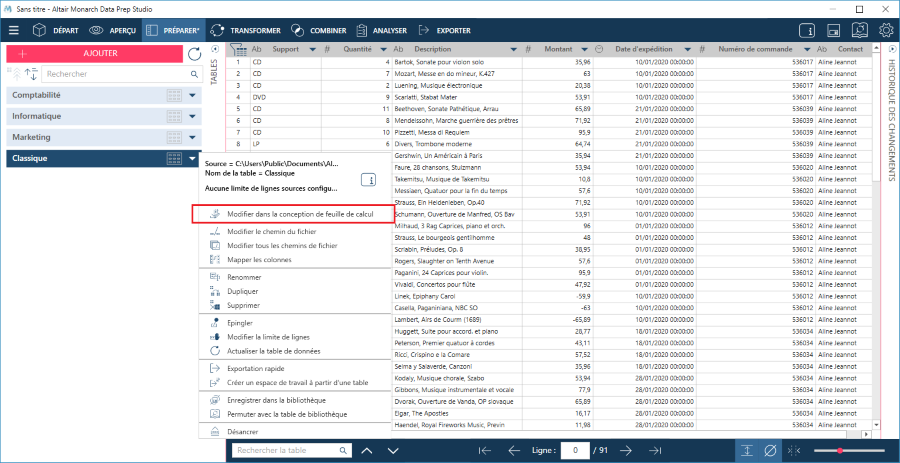Viewport: 900px width, 463px height.
Task: Toggle the row height fit button in the bottom bar
Action: click(x=747, y=450)
